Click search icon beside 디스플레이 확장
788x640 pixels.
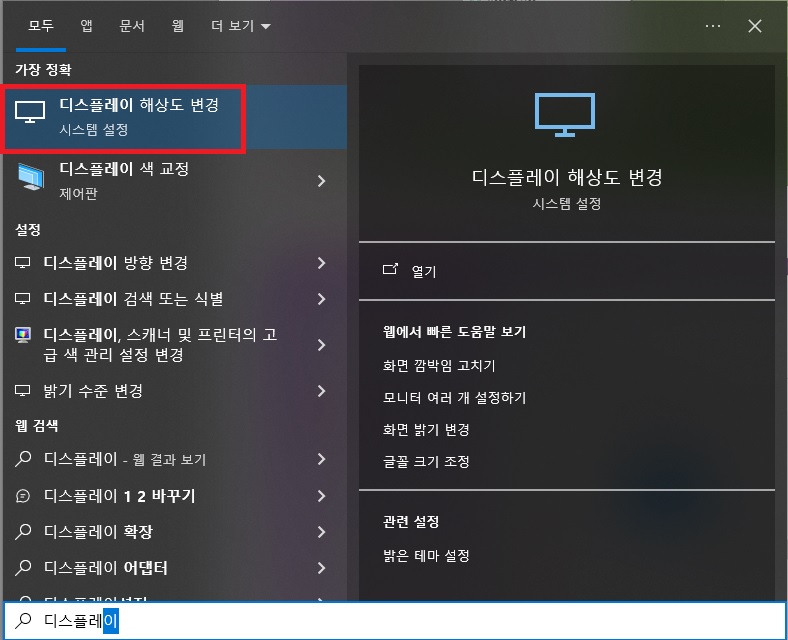[x=23, y=531]
